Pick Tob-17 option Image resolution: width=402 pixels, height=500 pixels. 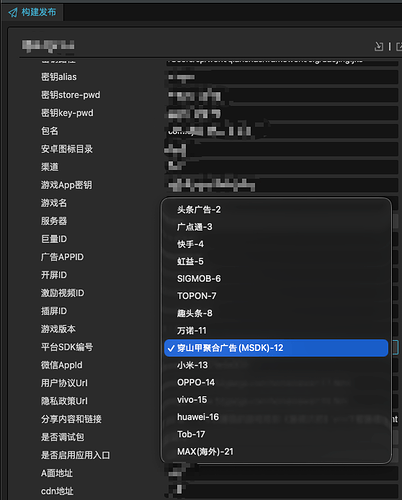point(276,434)
